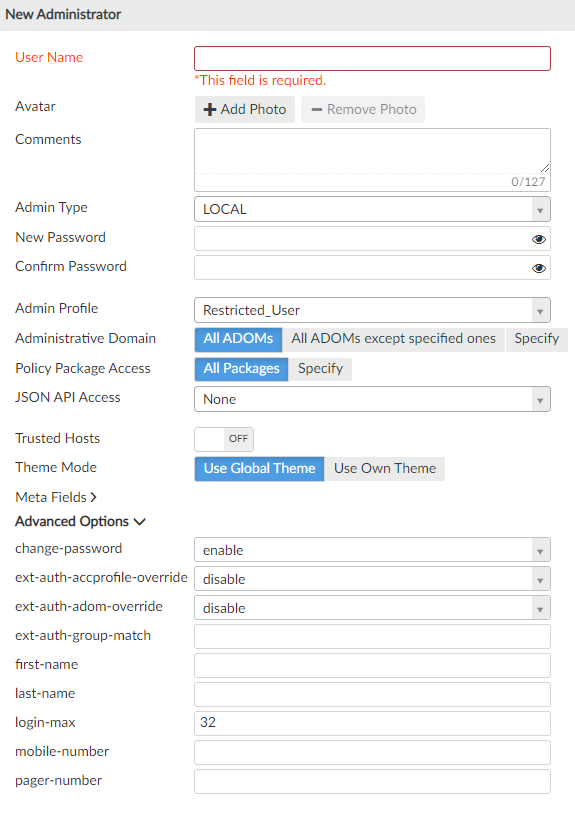Select All Packages option
The image size is (575, 817).
pyautogui.click(x=242, y=369)
